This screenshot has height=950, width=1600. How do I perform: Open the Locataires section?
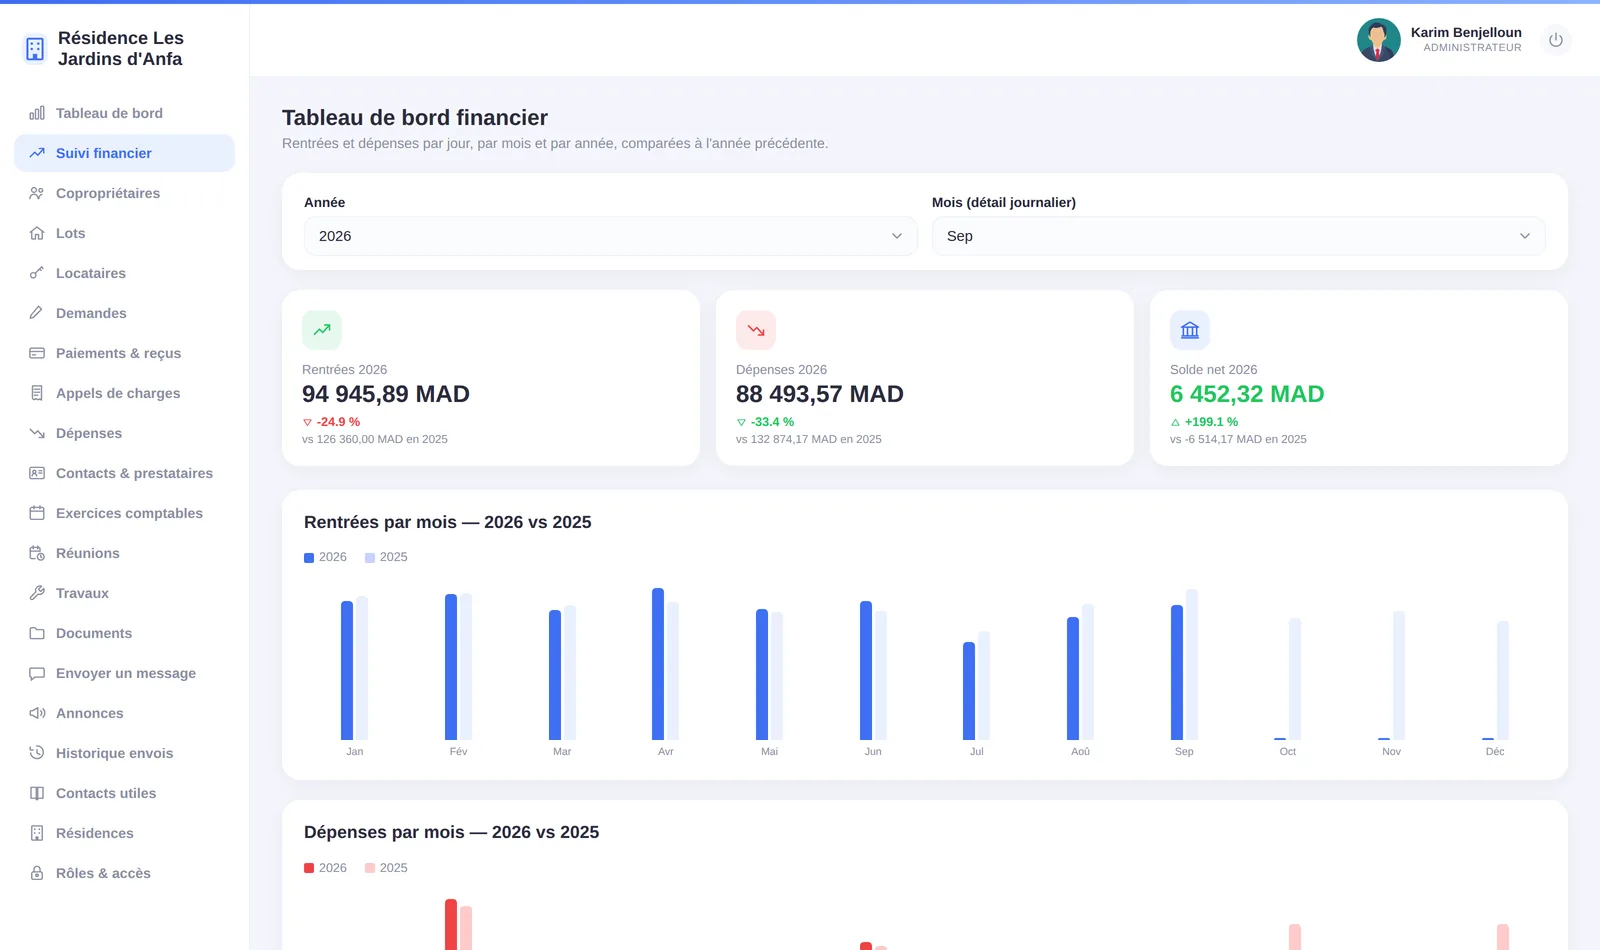124,273
